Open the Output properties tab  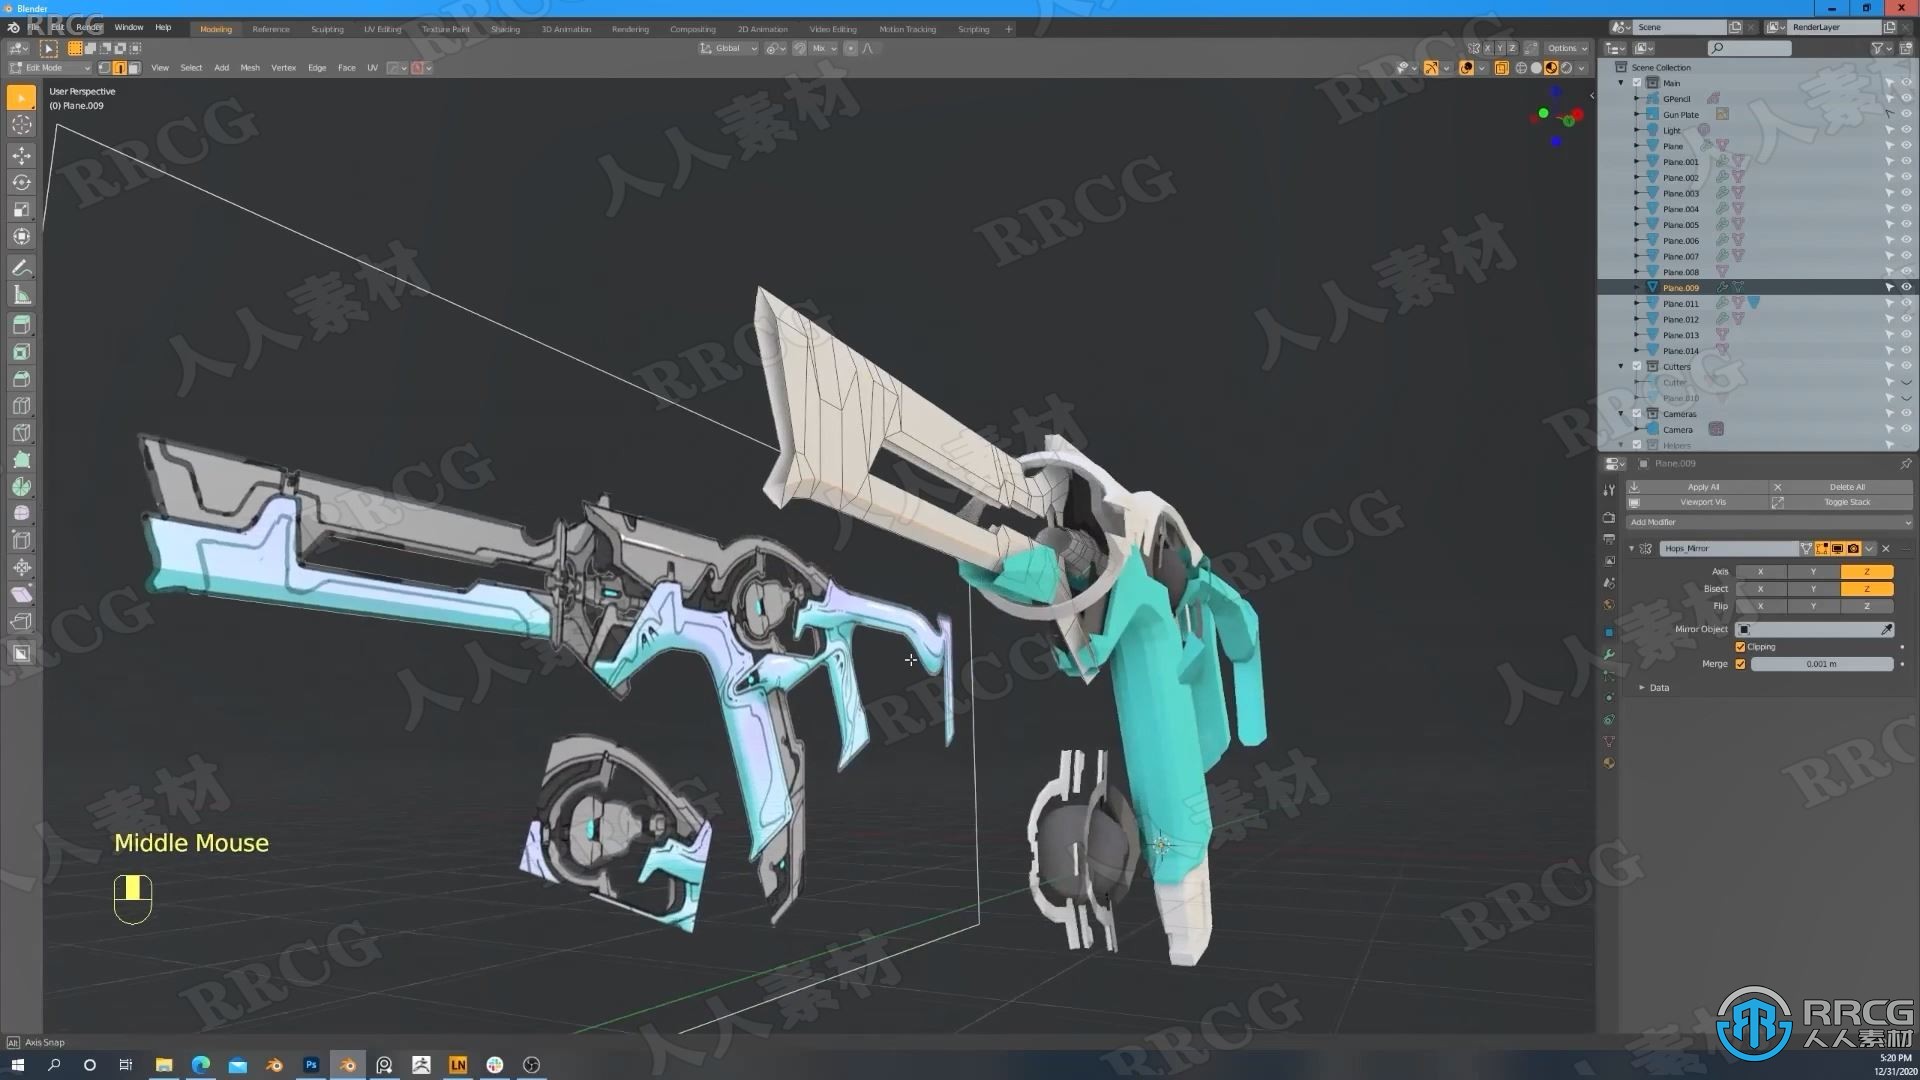[x=1609, y=539]
